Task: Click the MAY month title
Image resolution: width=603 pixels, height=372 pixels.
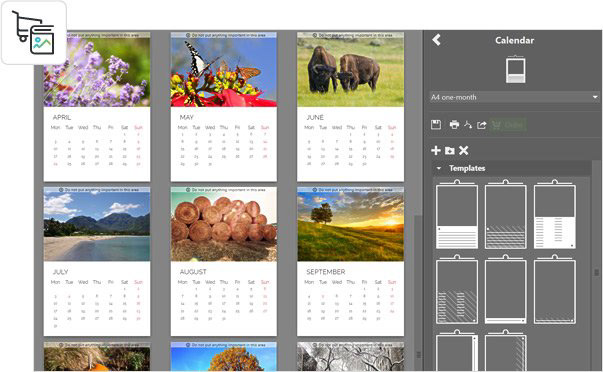Action: click(x=187, y=117)
